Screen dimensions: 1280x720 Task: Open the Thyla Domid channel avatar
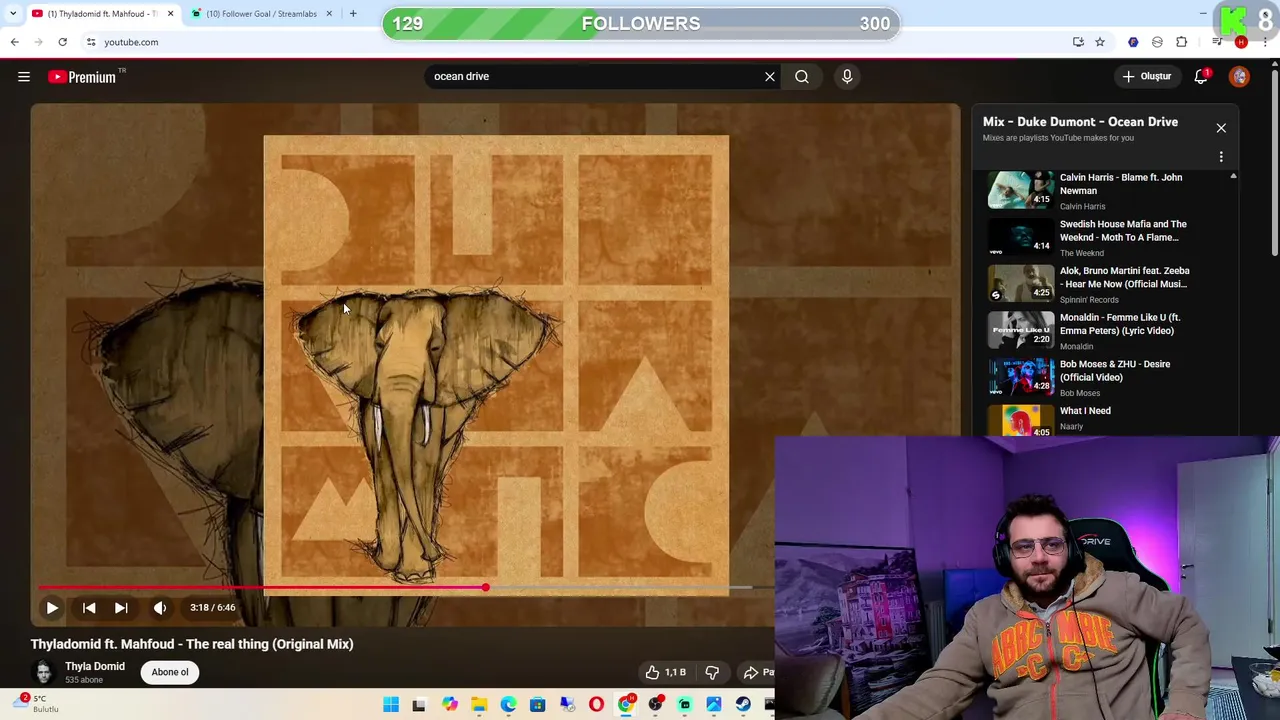44,672
